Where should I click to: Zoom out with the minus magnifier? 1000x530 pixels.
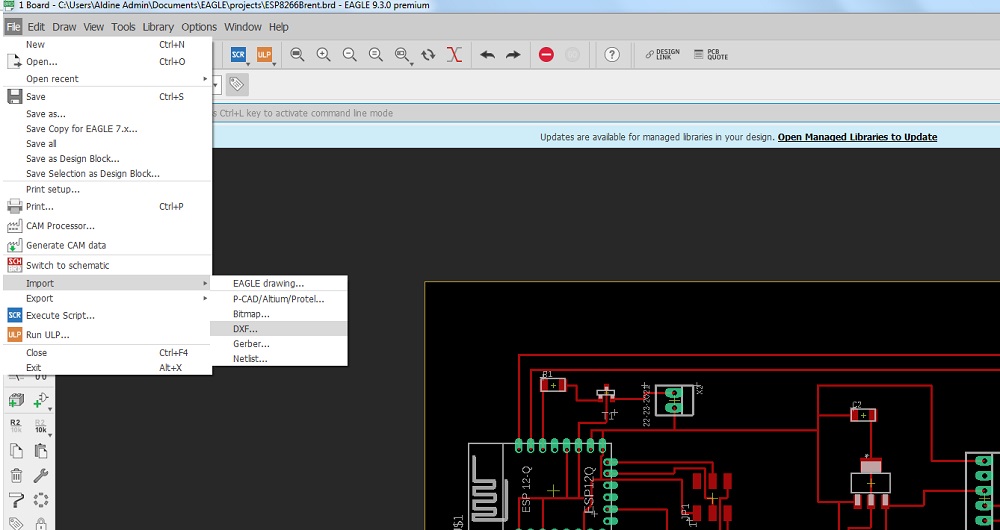[349, 55]
